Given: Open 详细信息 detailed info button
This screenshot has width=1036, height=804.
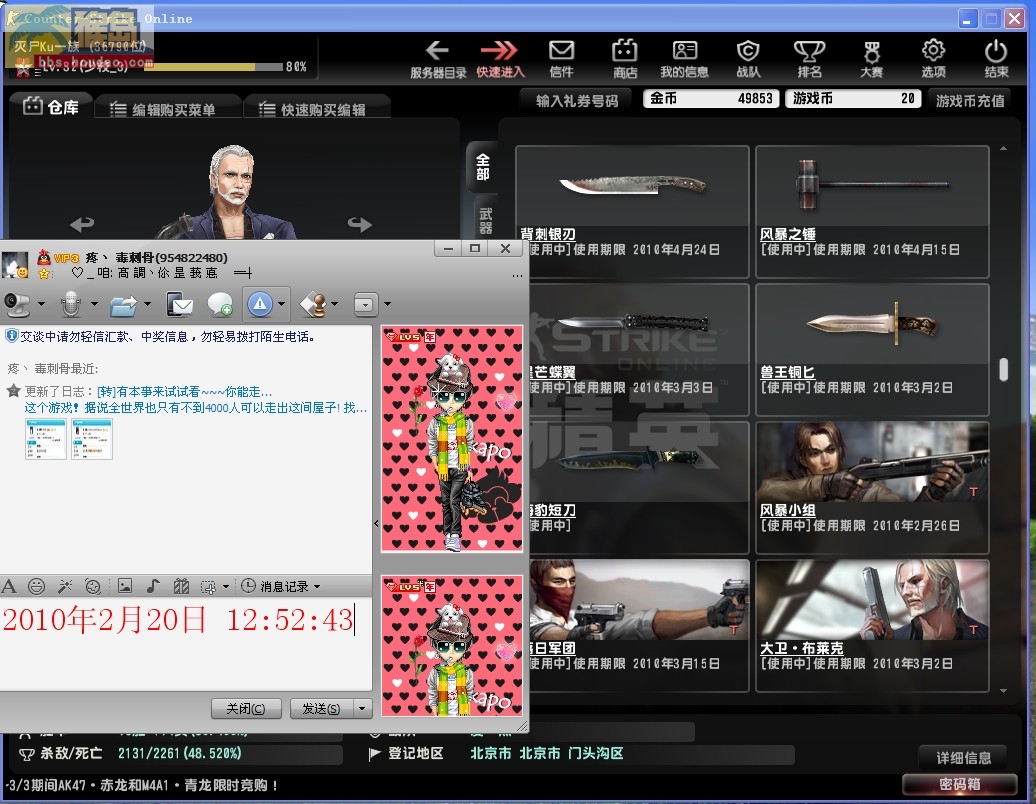Looking at the screenshot, I should pyautogui.click(x=963, y=757).
